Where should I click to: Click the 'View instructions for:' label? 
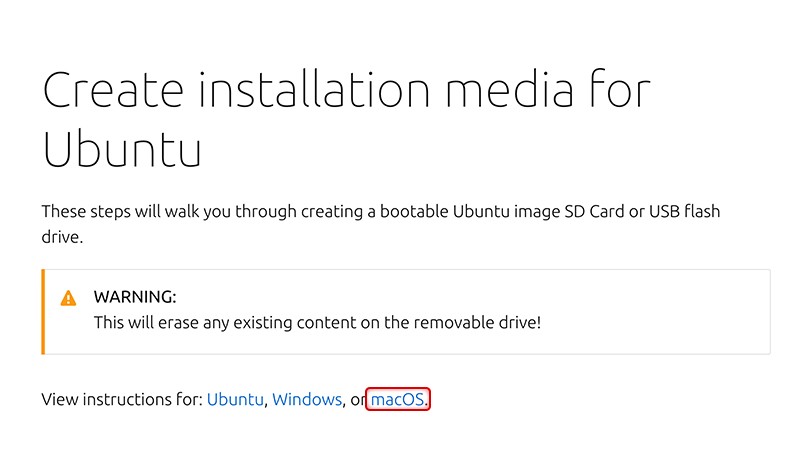(x=122, y=399)
